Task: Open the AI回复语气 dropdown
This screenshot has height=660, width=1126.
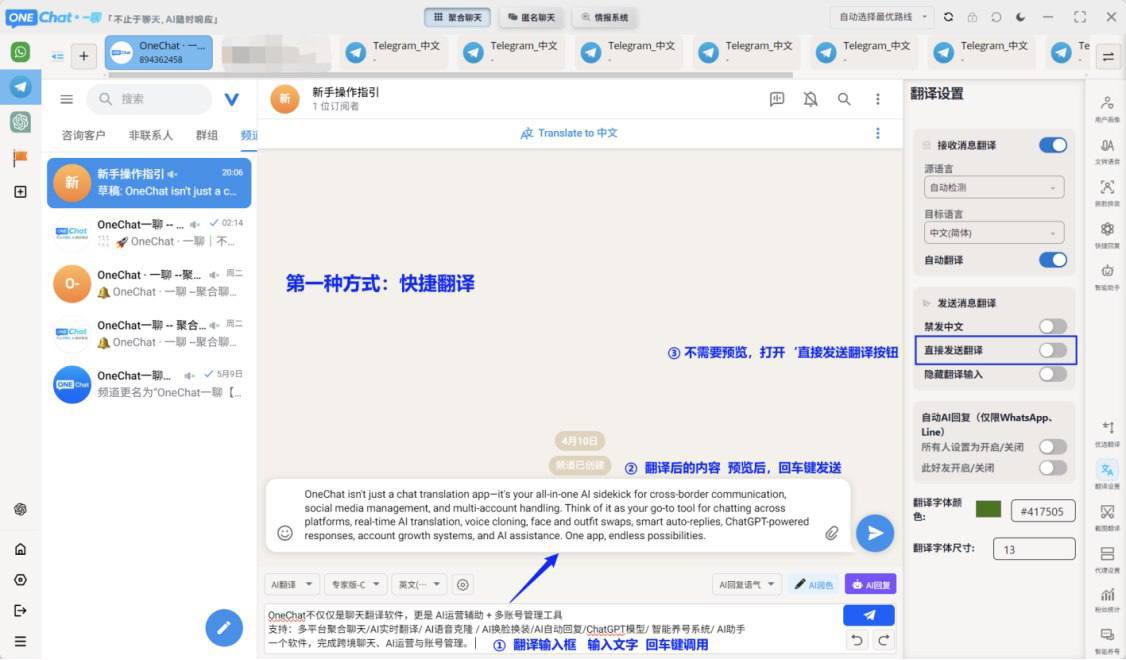Action: 747,585
